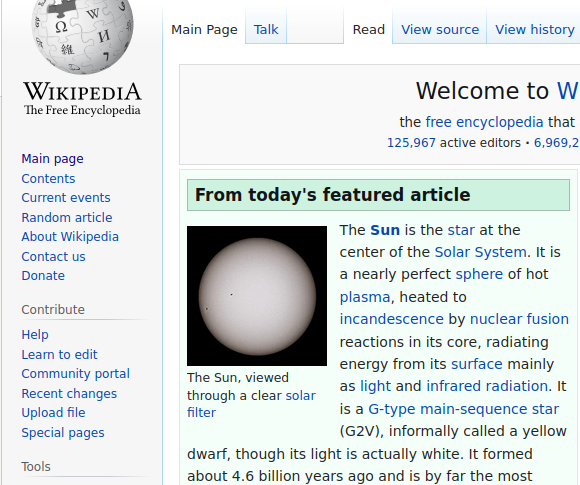Follow the surface link

tap(477, 364)
